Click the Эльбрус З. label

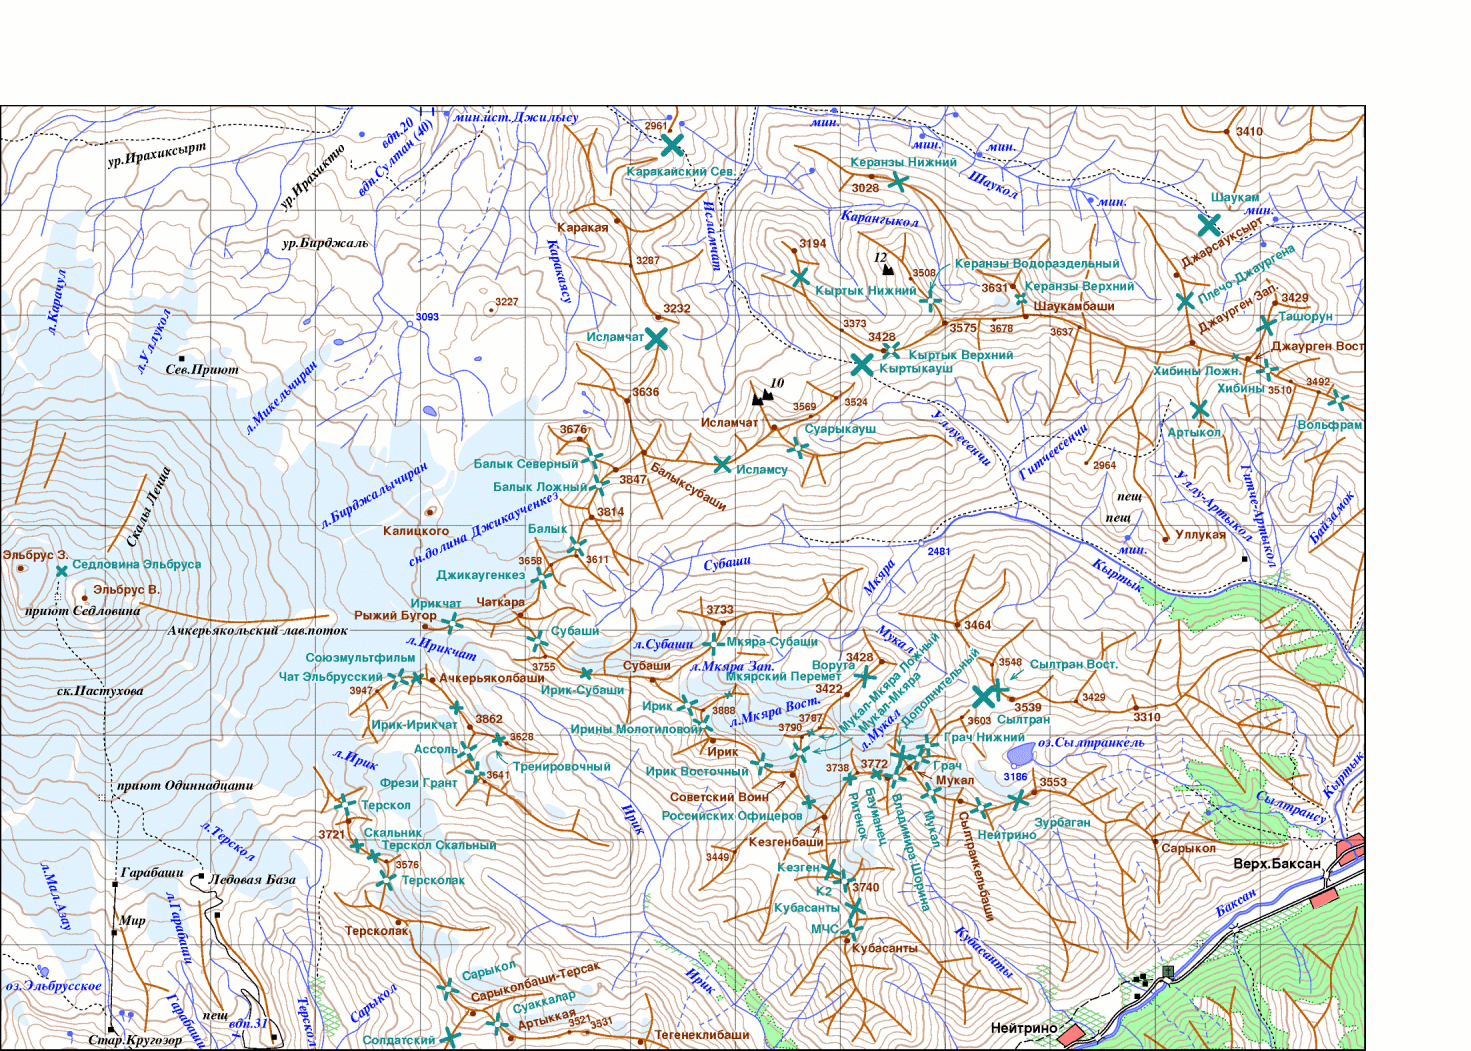(35, 554)
